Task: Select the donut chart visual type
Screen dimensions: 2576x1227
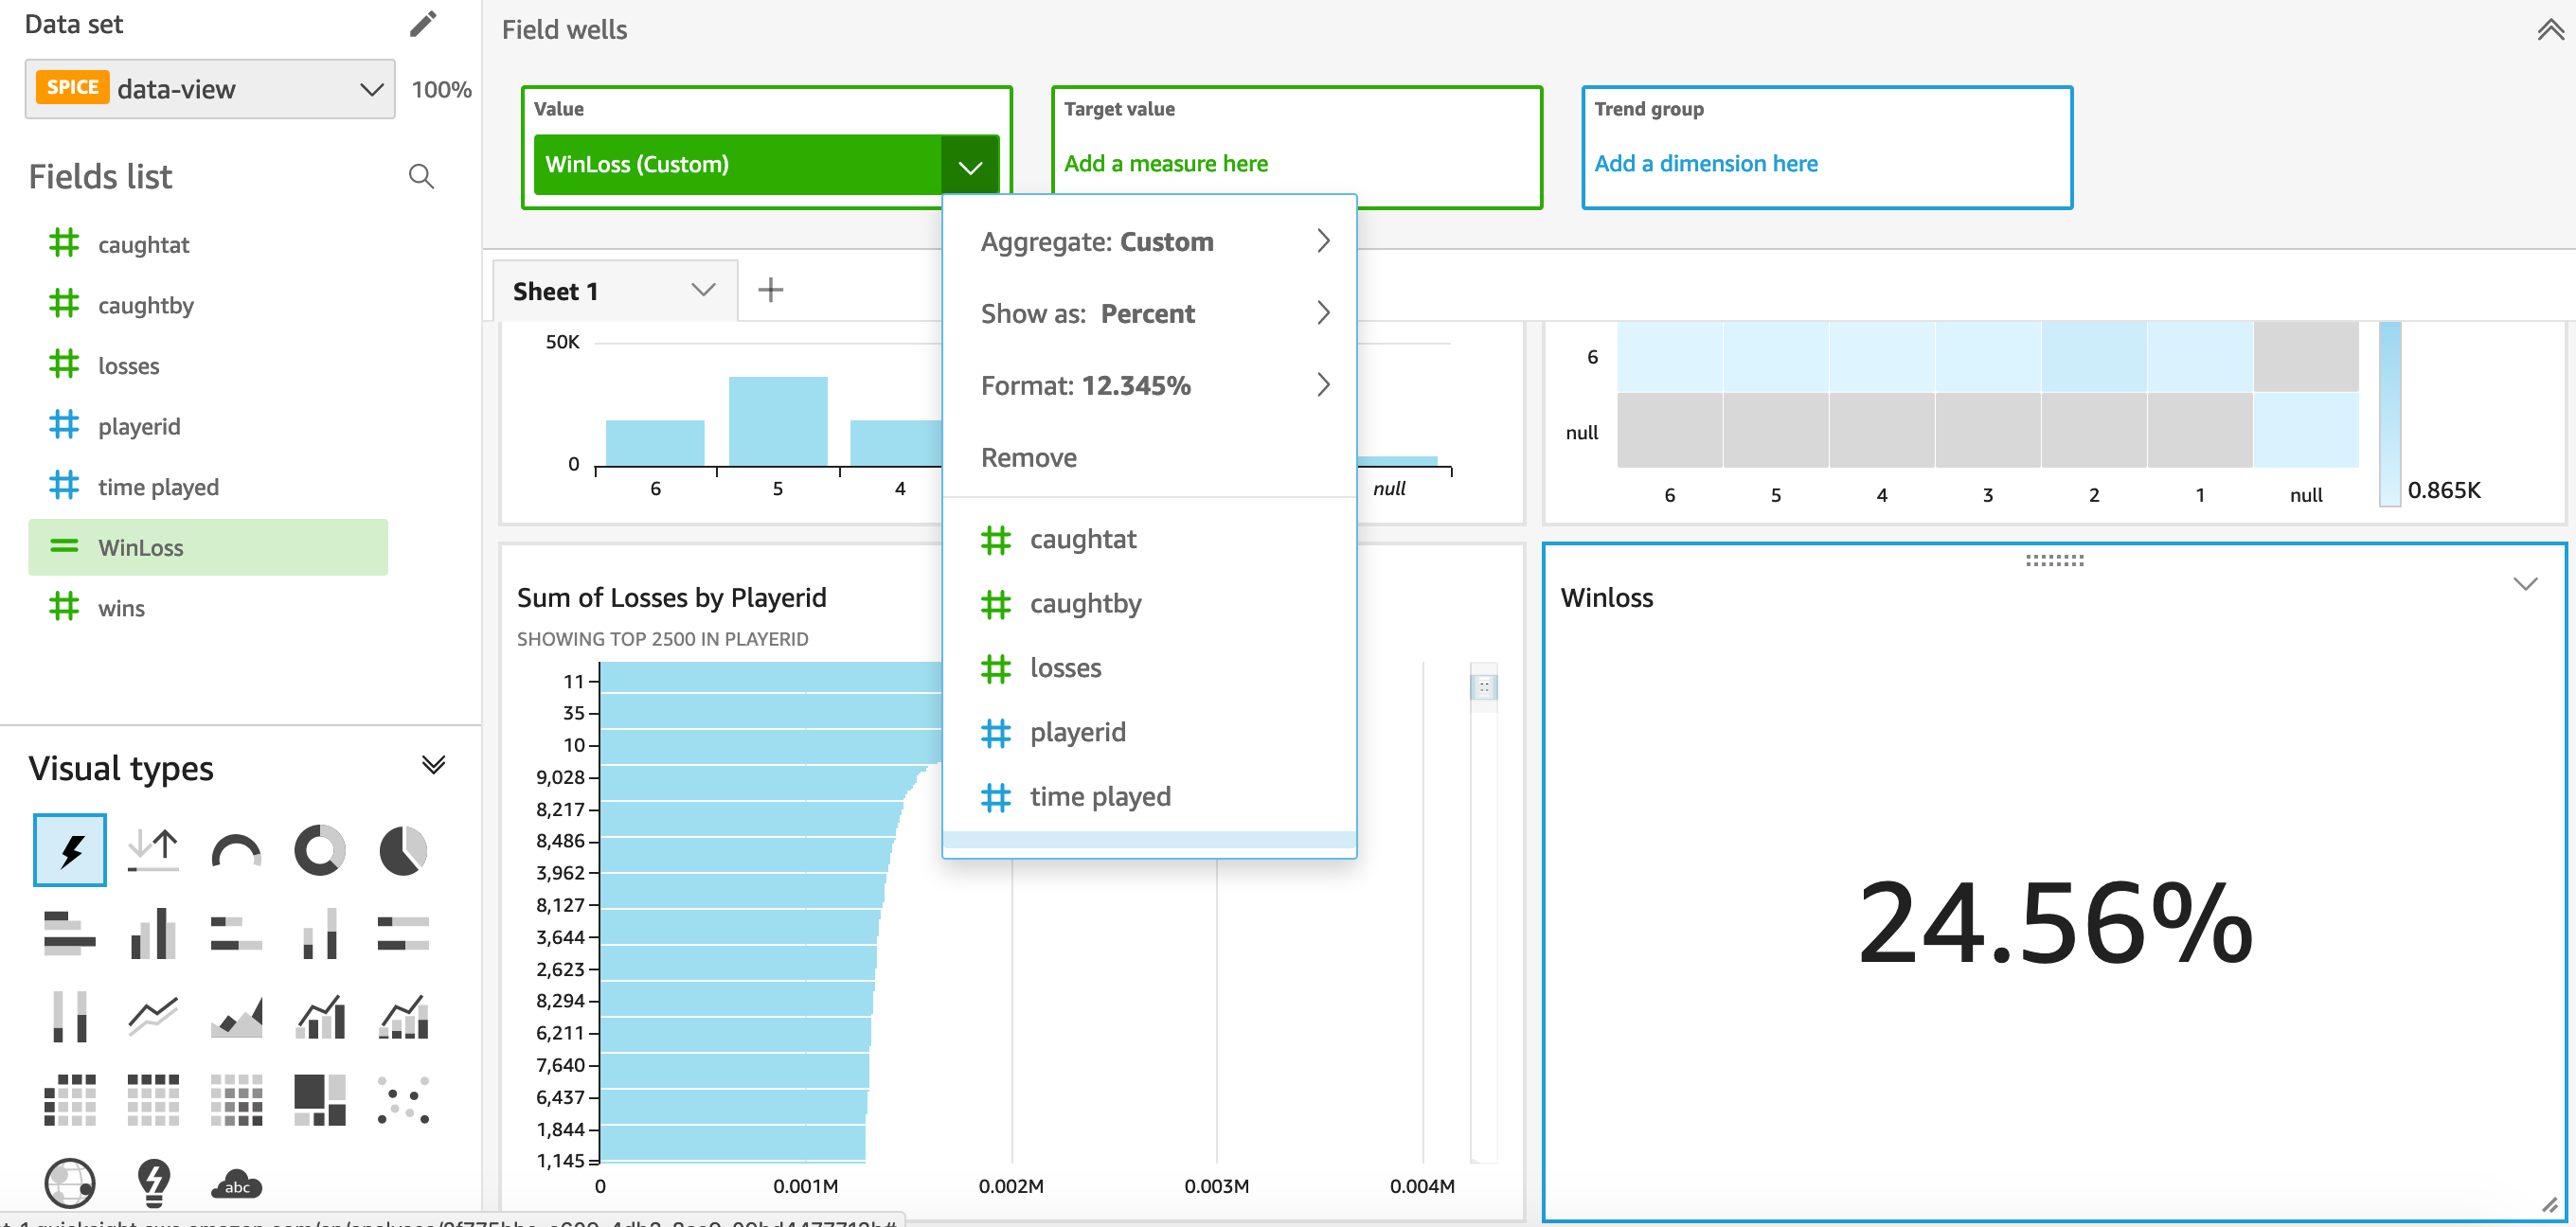Action: coord(319,850)
